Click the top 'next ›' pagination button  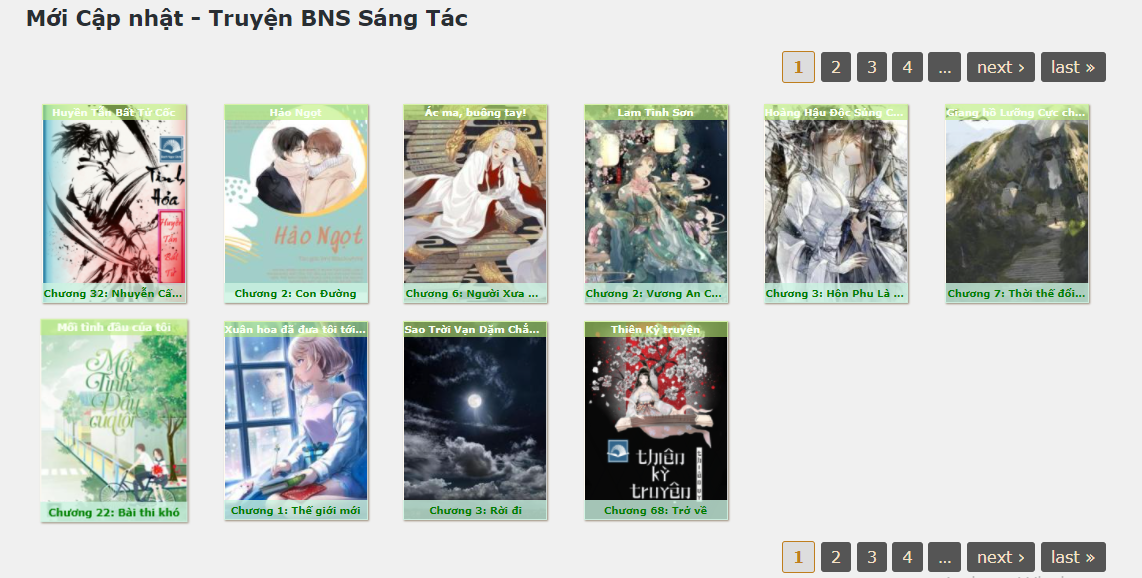coord(1001,67)
